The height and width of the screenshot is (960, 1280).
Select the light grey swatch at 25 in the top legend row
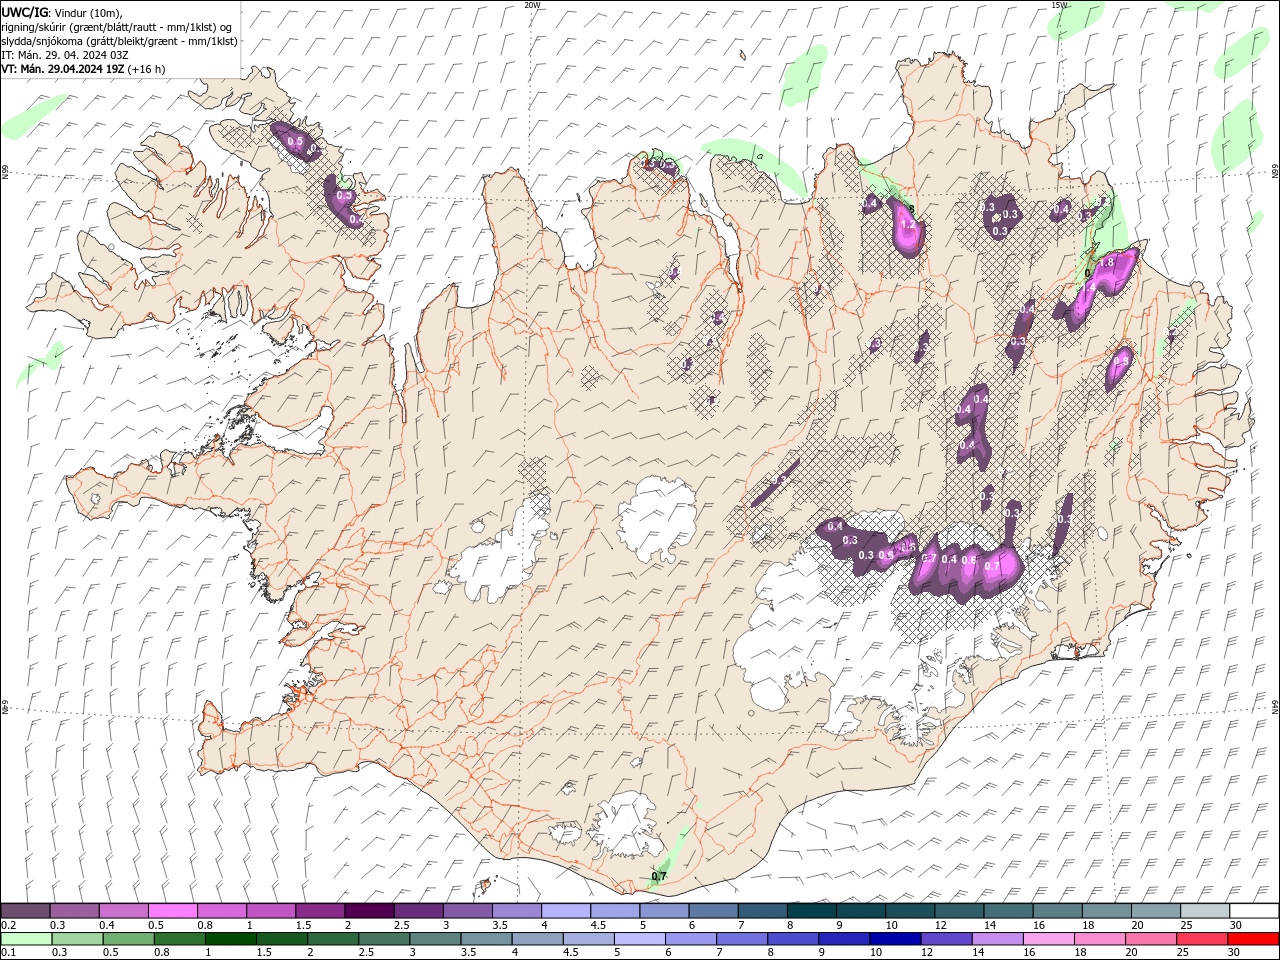click(x=1205, y=910)
